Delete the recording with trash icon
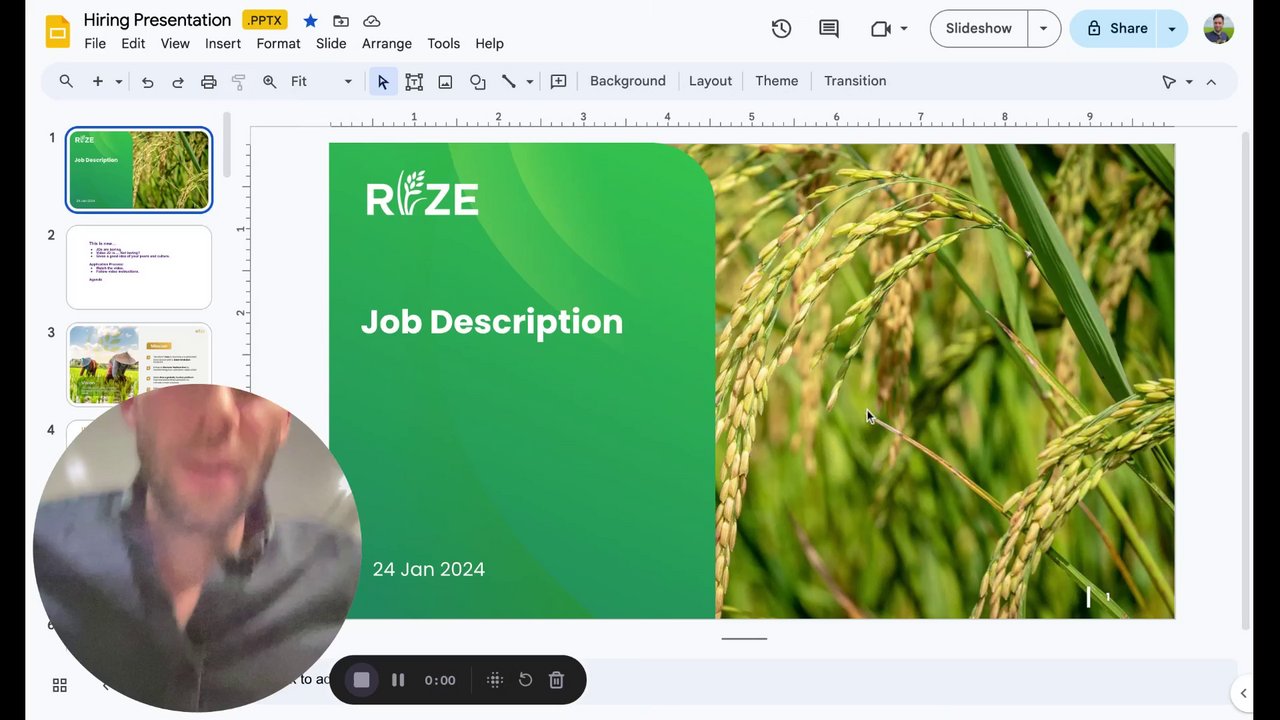The width and height of the screenshot is (1280, 720). coord(557,680)
